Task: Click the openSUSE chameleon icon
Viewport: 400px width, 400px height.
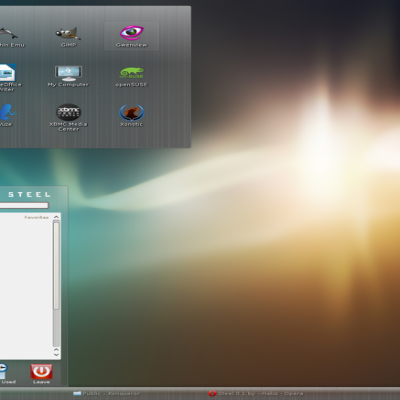Action: coord(132,73)
